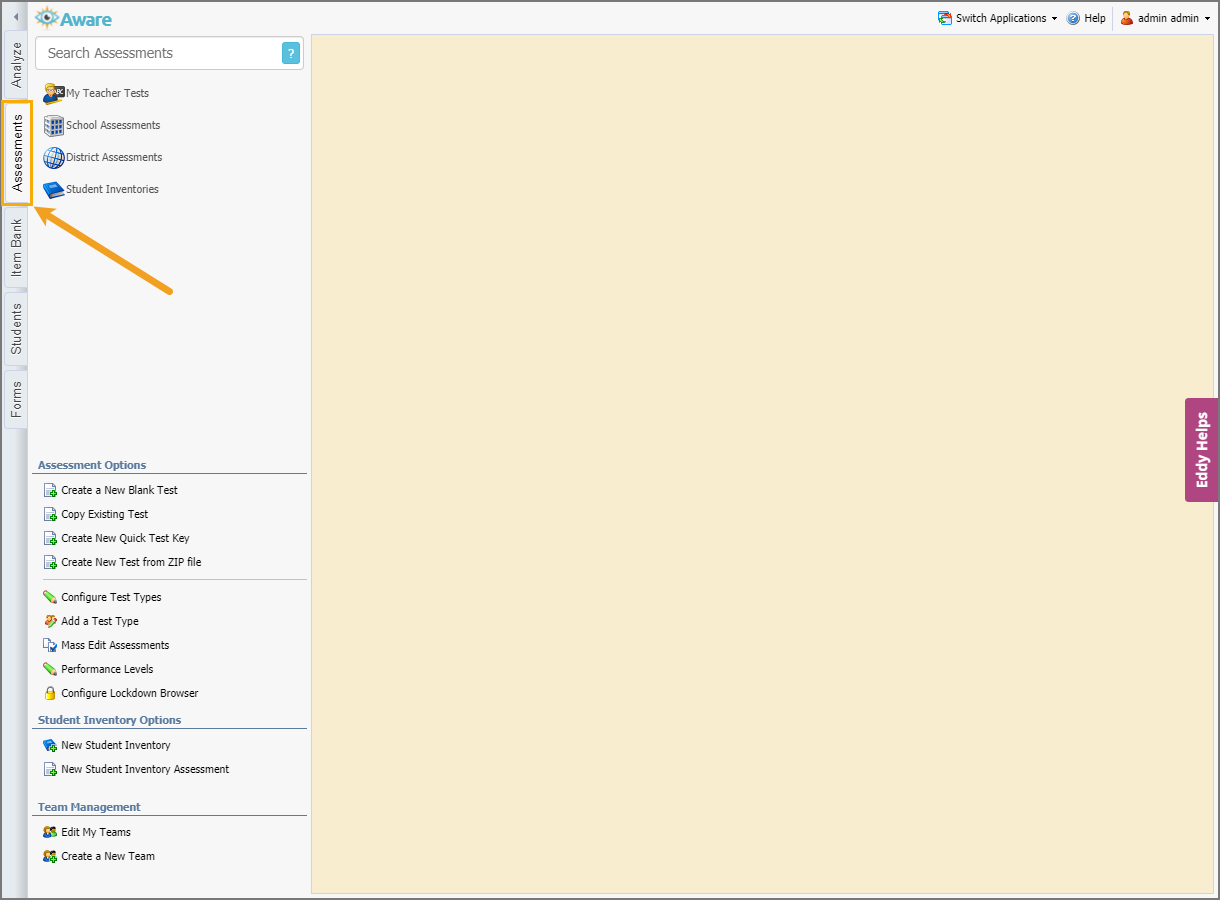Click the Student Inventories book icon
Viewport: 1220px width, 900px height.
click(54, 189)
